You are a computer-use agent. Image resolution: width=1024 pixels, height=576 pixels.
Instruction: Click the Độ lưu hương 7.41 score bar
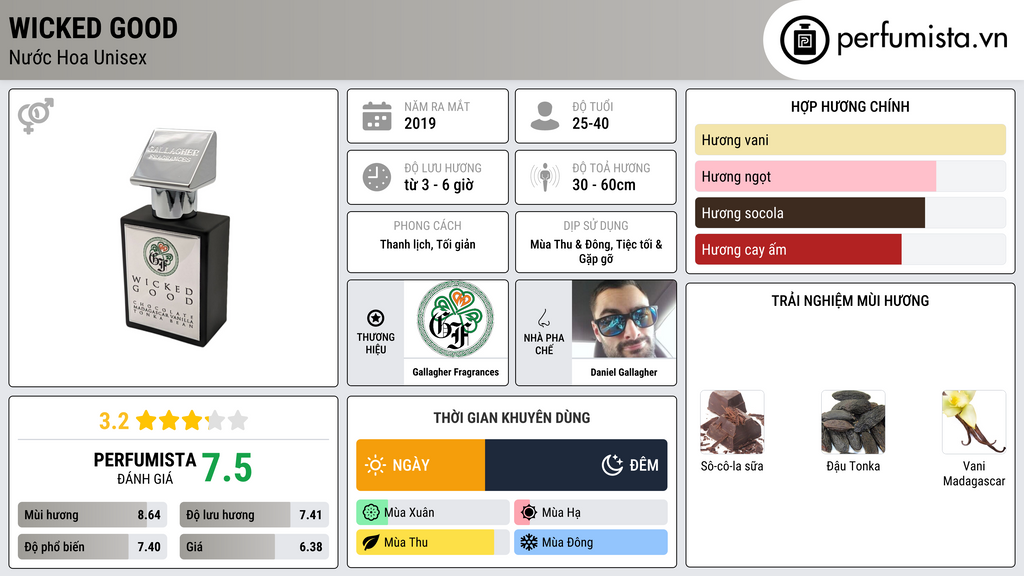(255, 515)
